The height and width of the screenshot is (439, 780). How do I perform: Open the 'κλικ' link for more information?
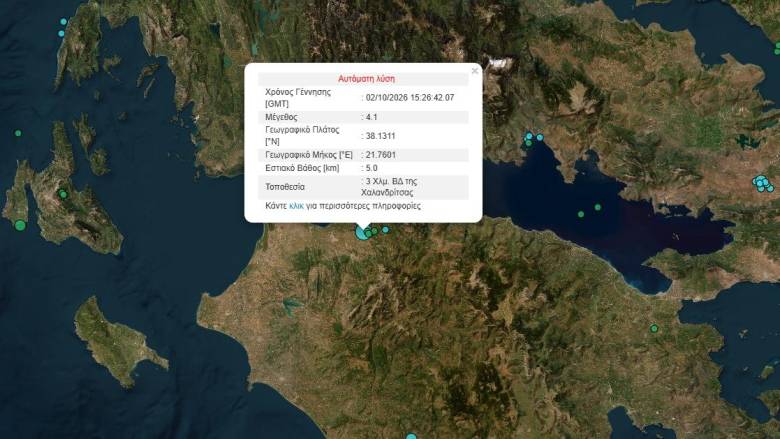(x=296, y=206)
